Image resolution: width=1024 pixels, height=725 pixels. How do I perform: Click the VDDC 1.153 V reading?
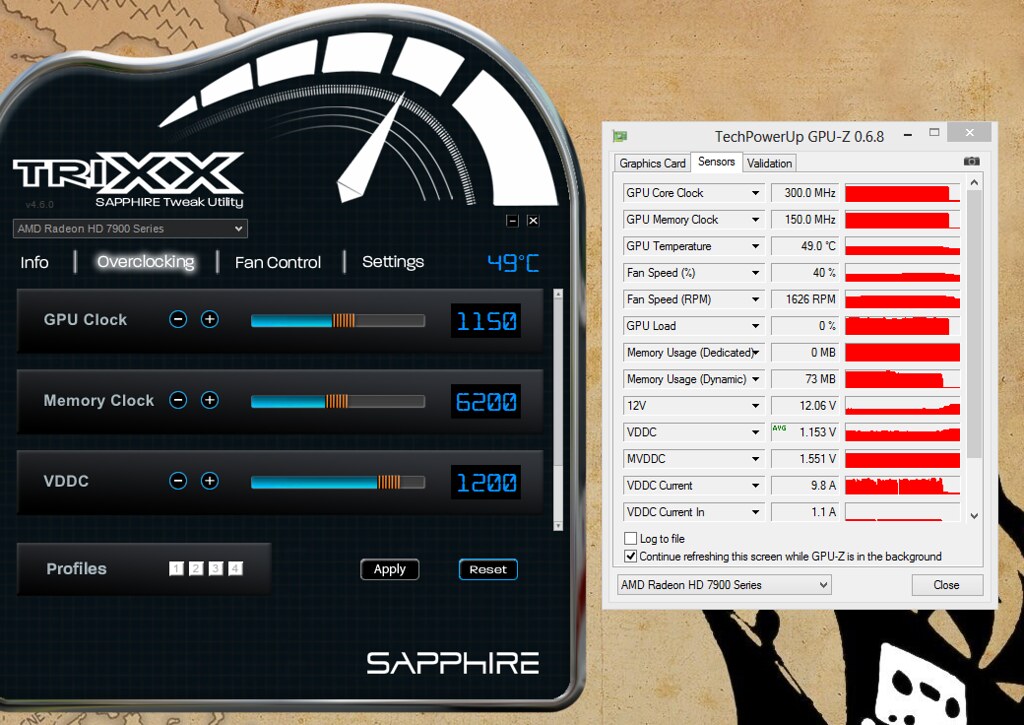[x=805, y=432]
